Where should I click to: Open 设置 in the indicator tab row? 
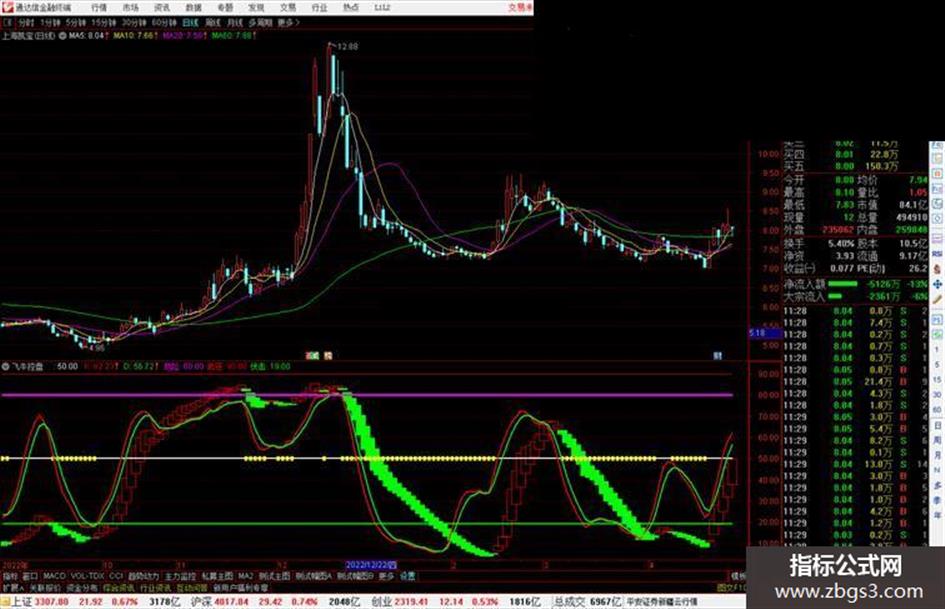[x=408, y=576]
